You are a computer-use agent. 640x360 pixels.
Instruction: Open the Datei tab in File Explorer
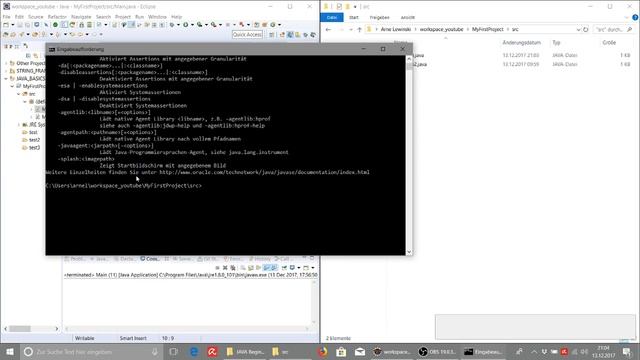[x=332, y=17]
